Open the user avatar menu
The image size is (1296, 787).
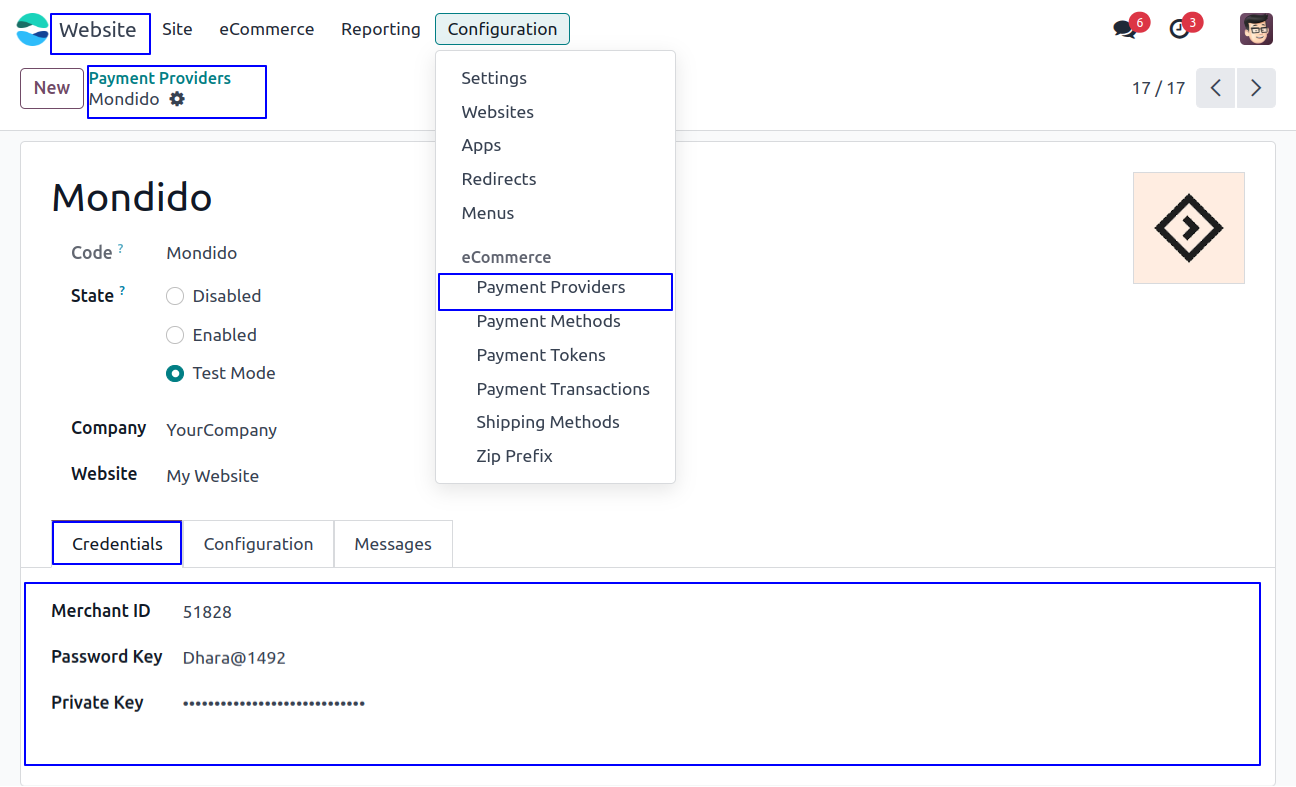pos(1256,29)
